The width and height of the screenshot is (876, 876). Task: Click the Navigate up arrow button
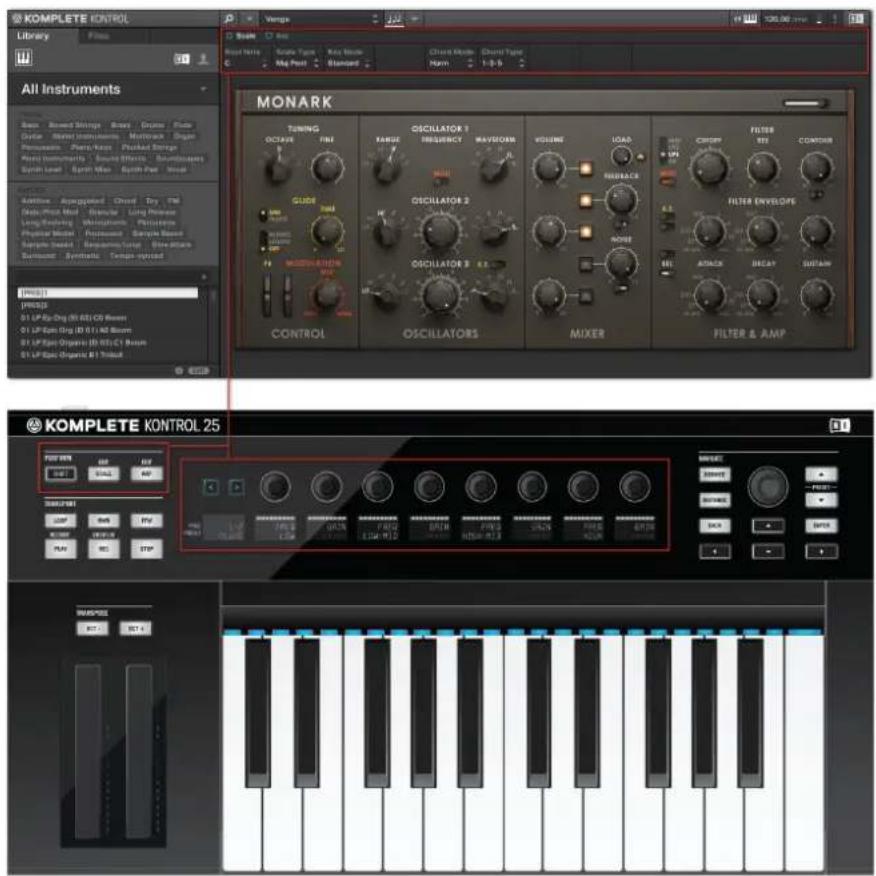pos(768,526)
